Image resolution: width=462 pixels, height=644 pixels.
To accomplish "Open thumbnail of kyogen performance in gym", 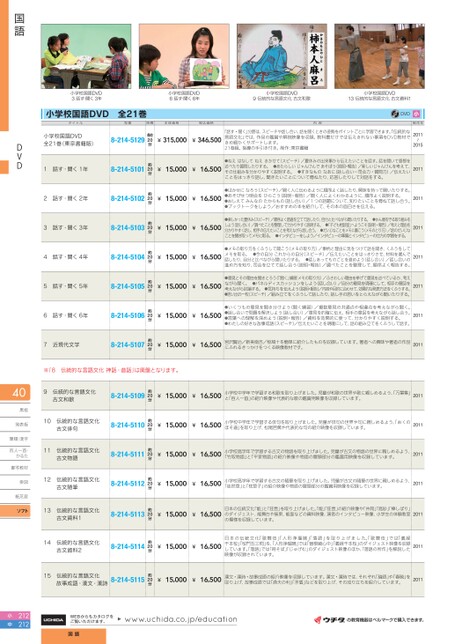I will (x=379, y=56).
